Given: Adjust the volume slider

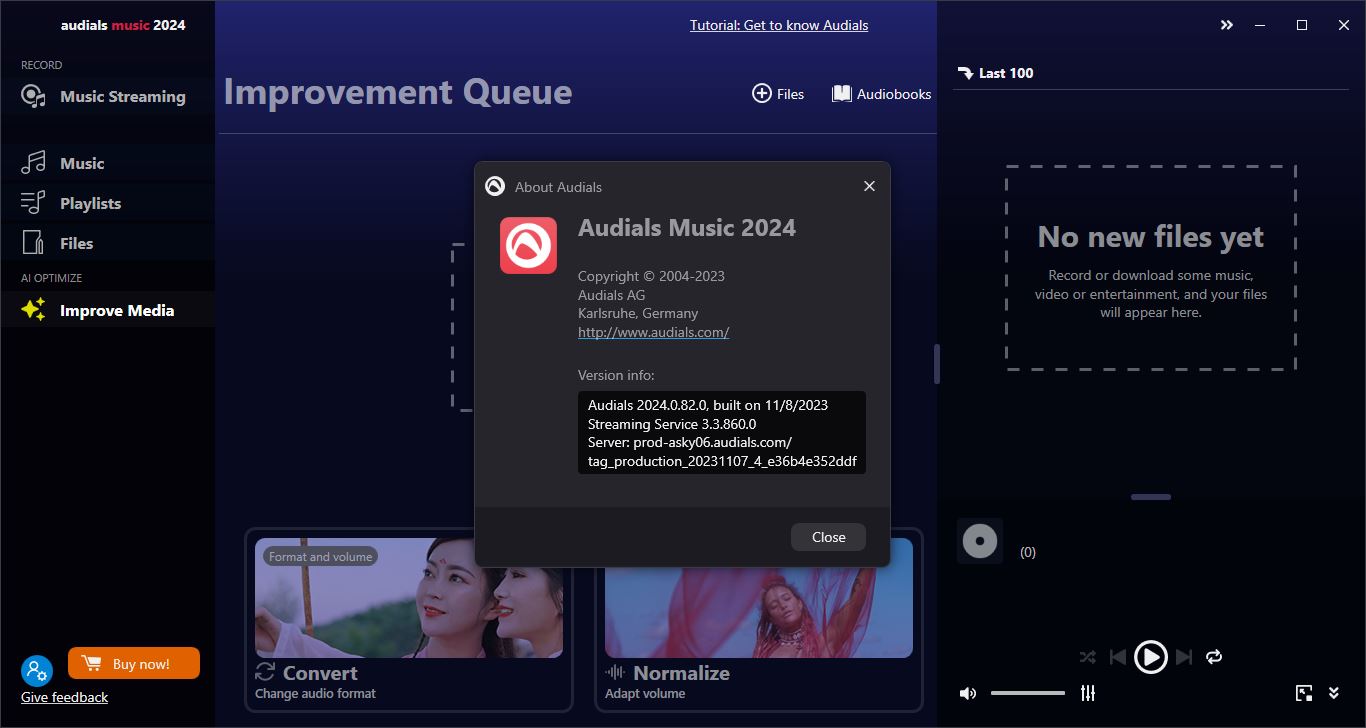Looking at the screenshot, I should (1028, 693).
